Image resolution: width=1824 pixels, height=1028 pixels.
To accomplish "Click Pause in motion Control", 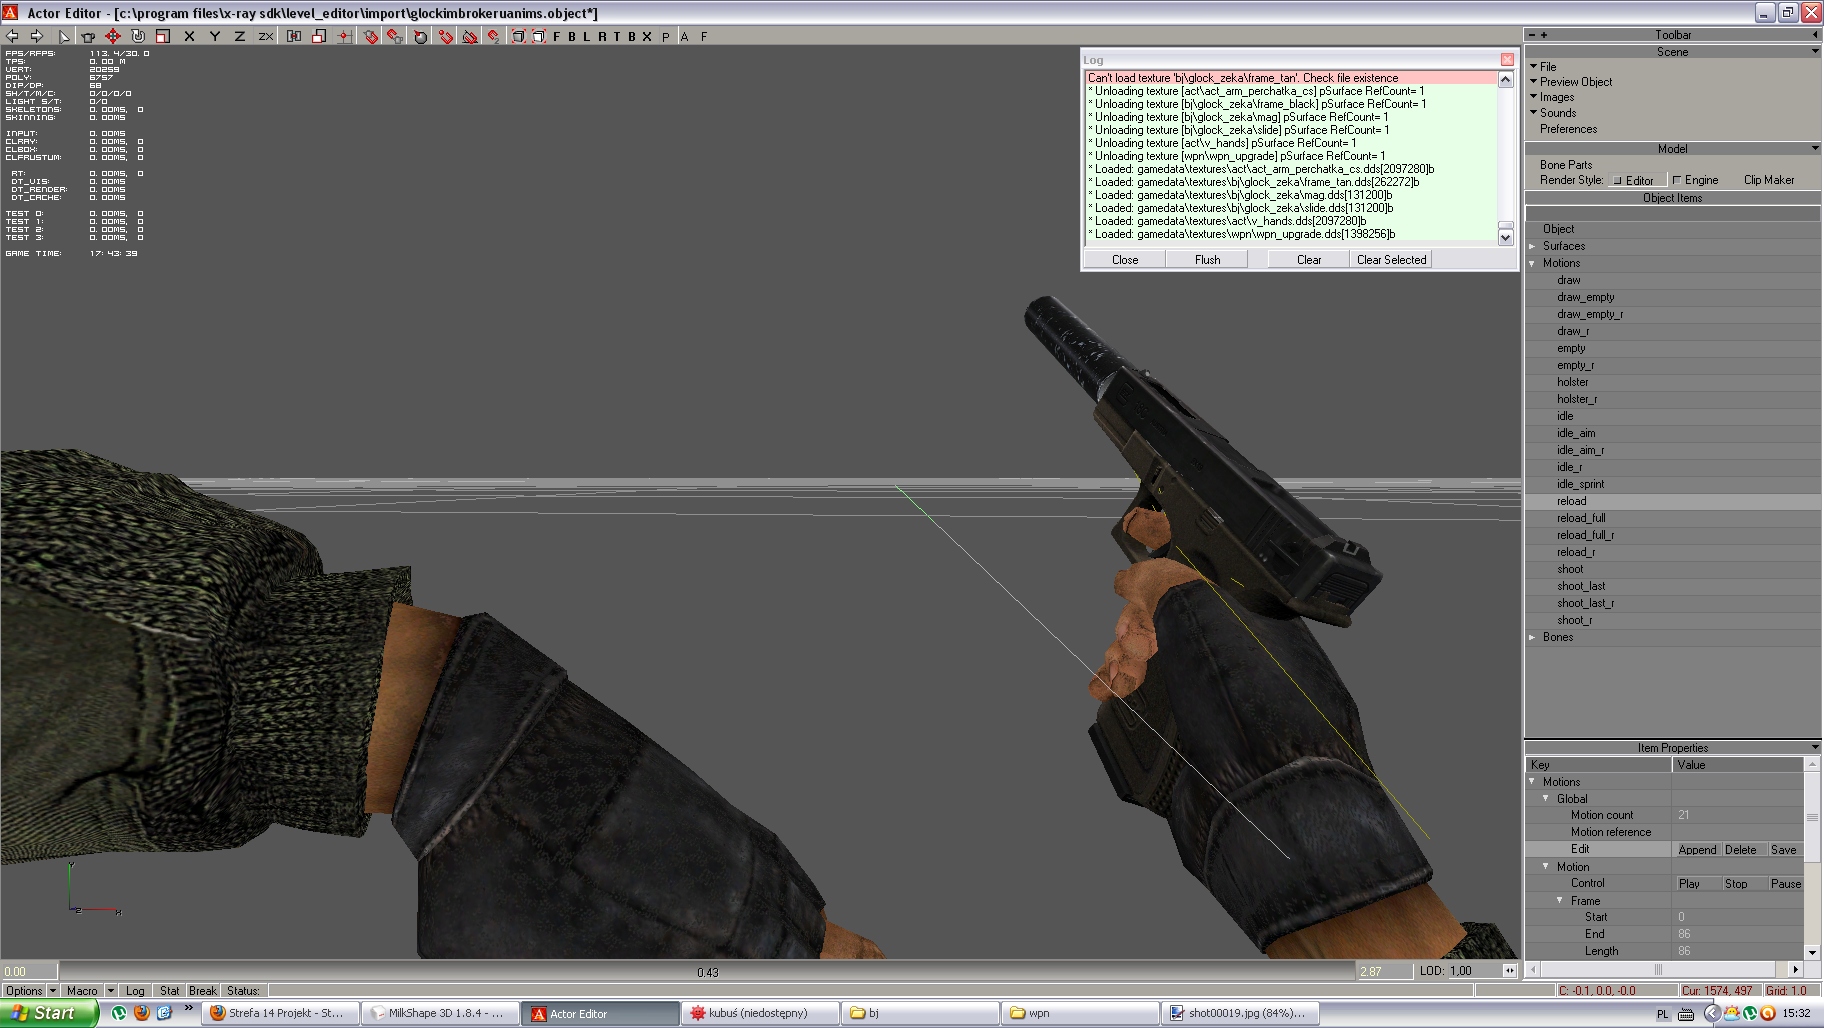I will pos(1785,884).
